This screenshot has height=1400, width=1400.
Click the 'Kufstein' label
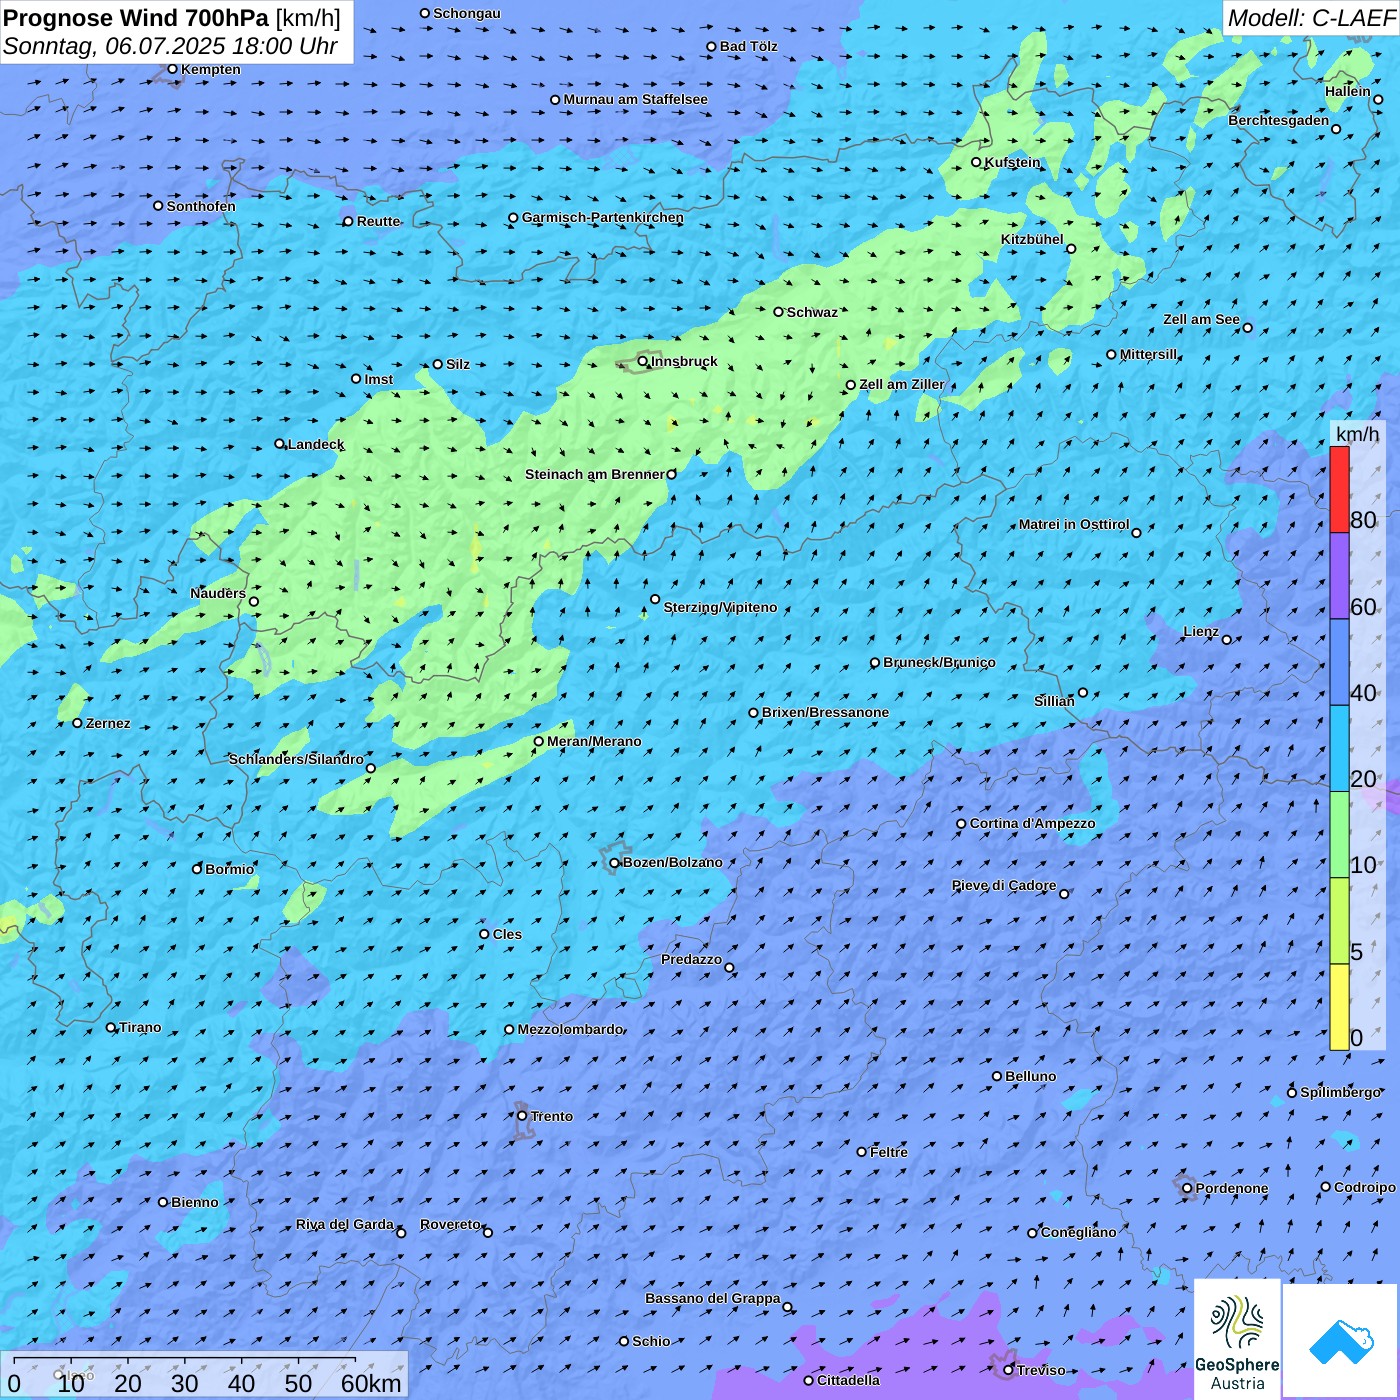[1012, 162]
